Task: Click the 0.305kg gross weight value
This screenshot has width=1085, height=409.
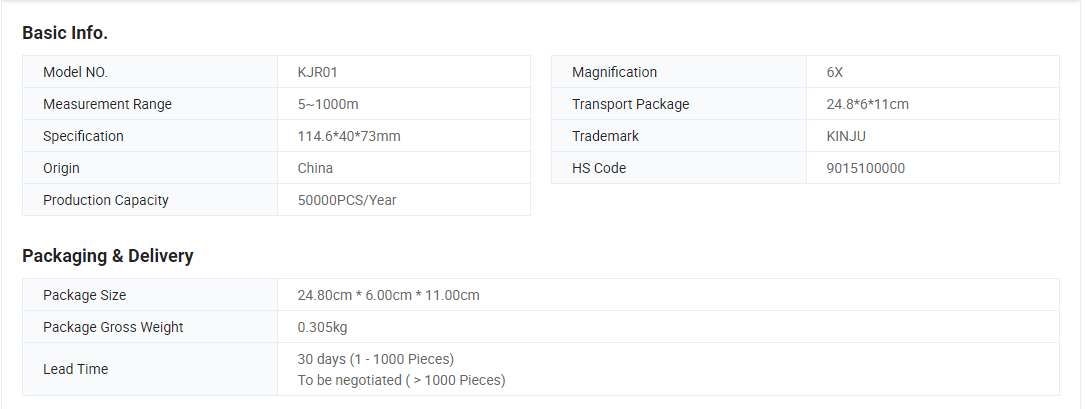Action: (322, 327)
